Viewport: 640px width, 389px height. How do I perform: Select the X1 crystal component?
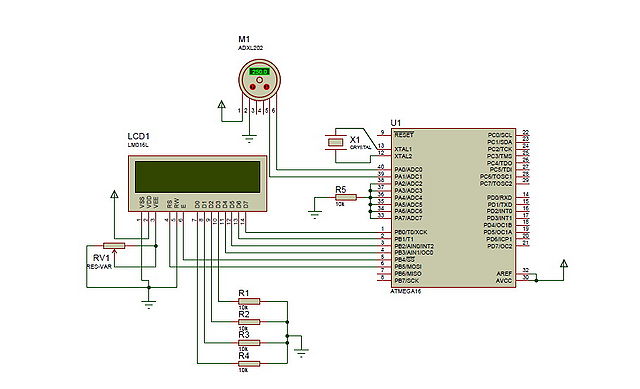(x=335, y=142)
